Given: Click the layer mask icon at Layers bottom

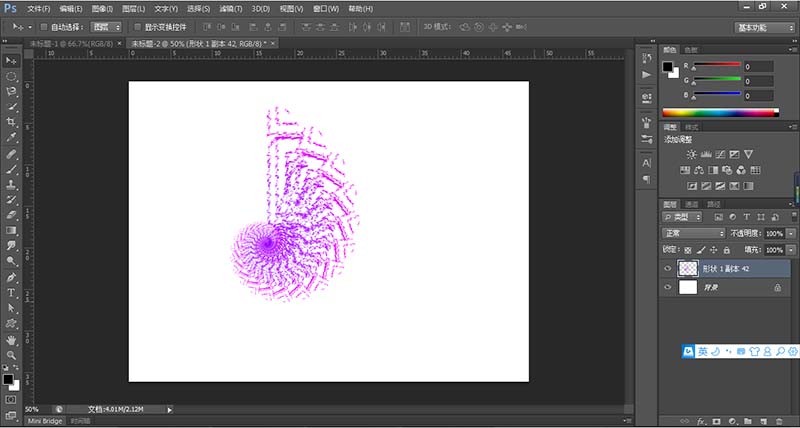Looking at the screenshot, I should 716,421.
